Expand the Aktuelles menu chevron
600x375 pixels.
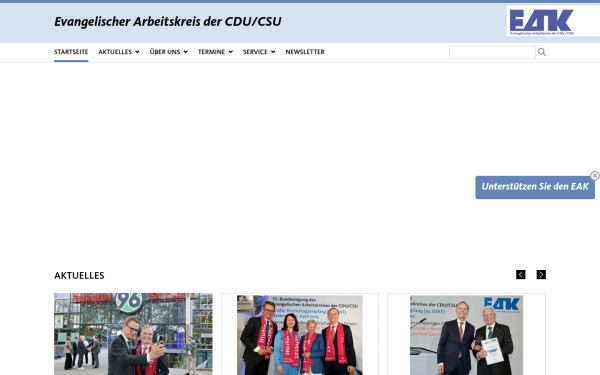coord(137,52)
